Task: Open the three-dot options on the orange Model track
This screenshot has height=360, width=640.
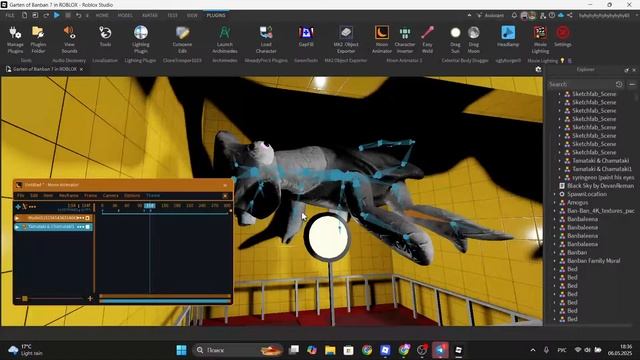Action: tap(80, 218)
